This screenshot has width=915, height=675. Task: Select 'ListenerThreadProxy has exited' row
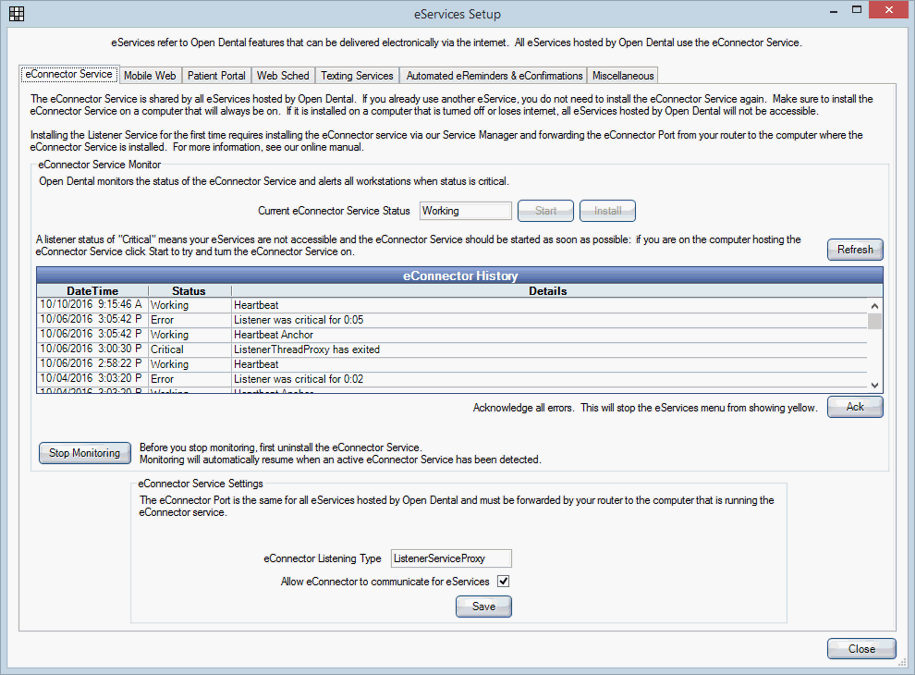click(x=452, y=349)
